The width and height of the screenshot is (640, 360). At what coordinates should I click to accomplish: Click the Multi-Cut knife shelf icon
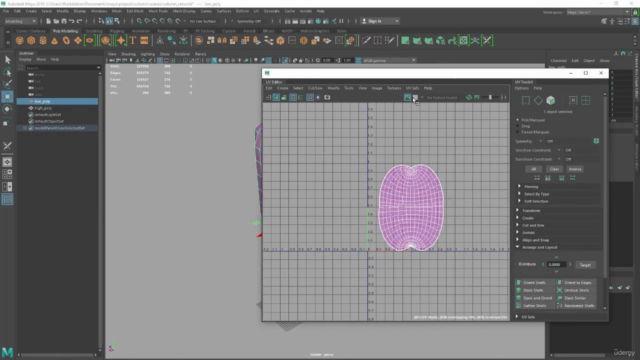pyautogui.click(x=366, y=40)
